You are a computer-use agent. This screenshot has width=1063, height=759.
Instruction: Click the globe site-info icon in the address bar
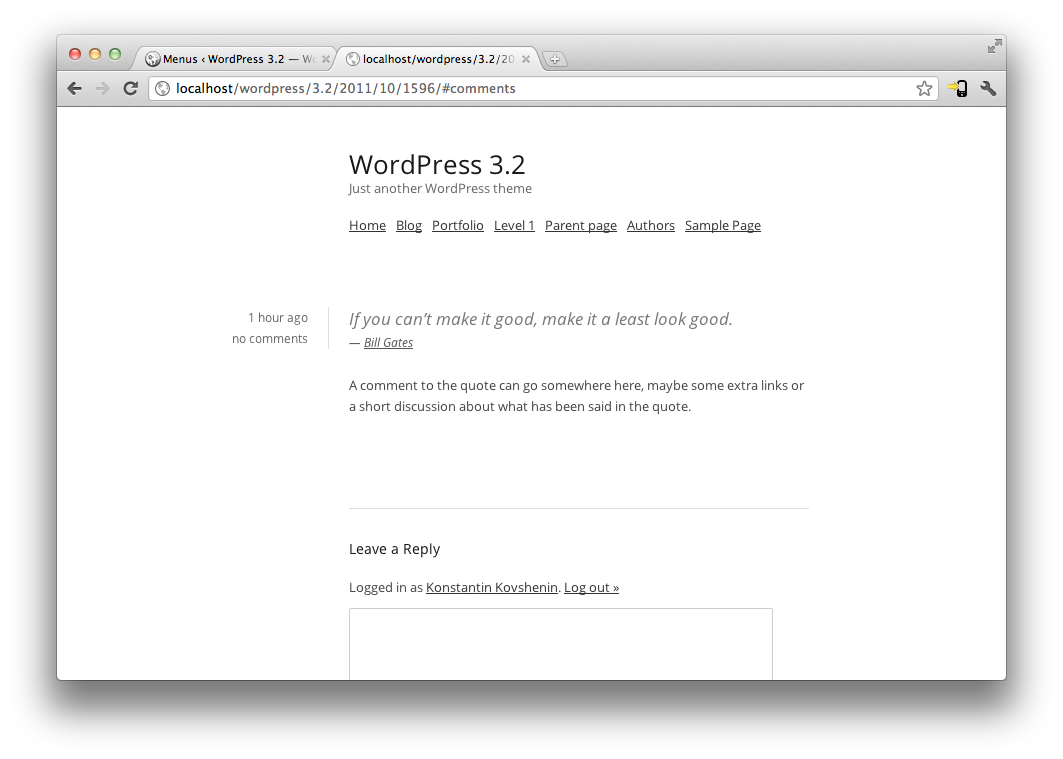coord(162,89)
